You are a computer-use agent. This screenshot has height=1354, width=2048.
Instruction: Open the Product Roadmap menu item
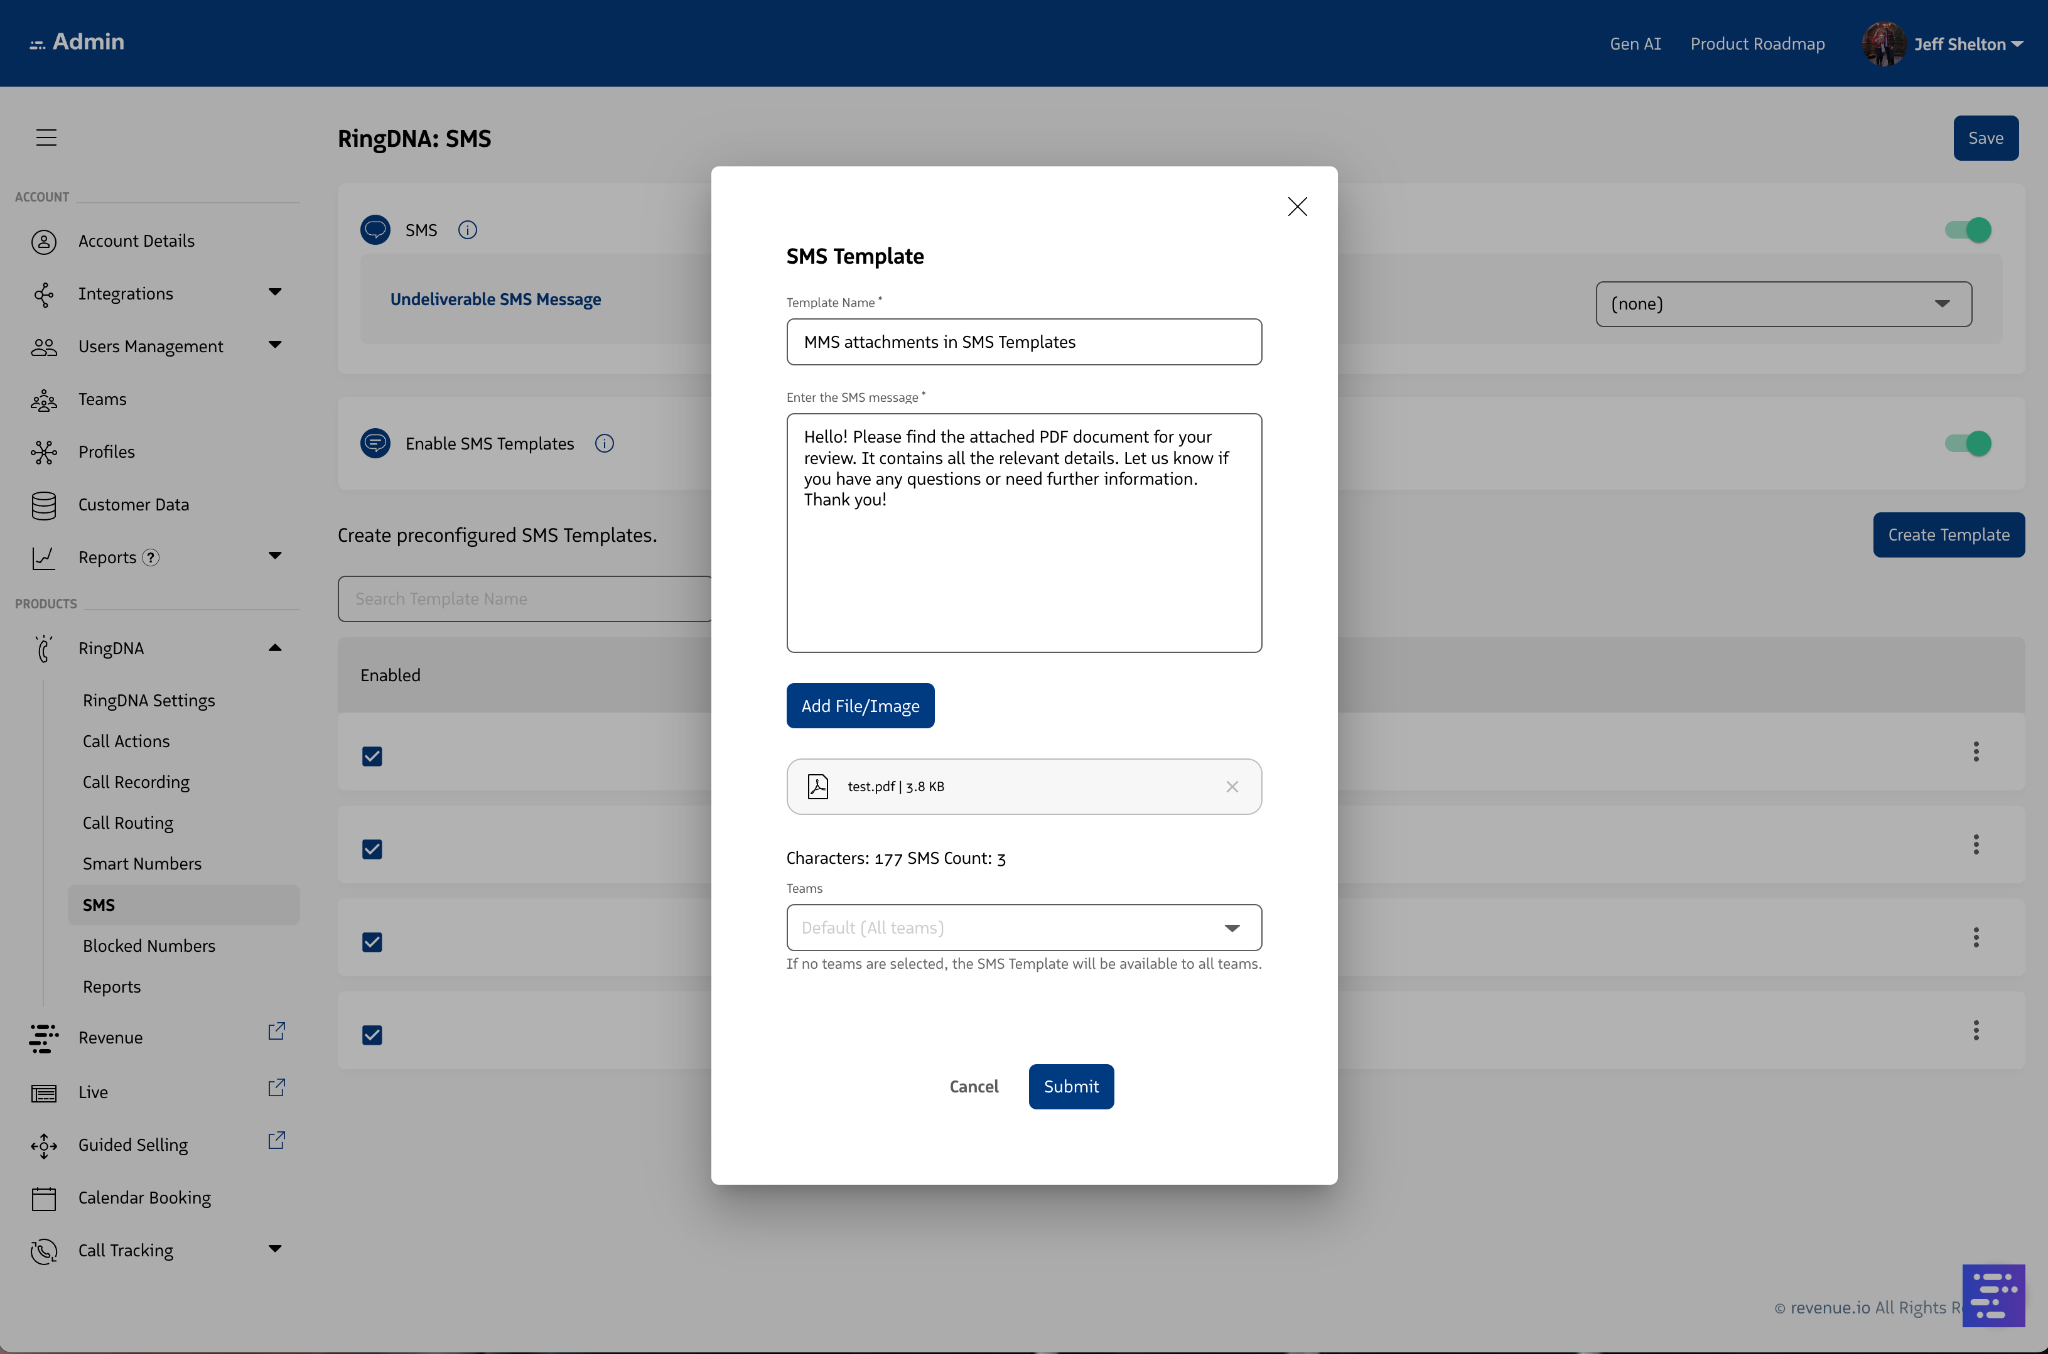click(1756, 43)
